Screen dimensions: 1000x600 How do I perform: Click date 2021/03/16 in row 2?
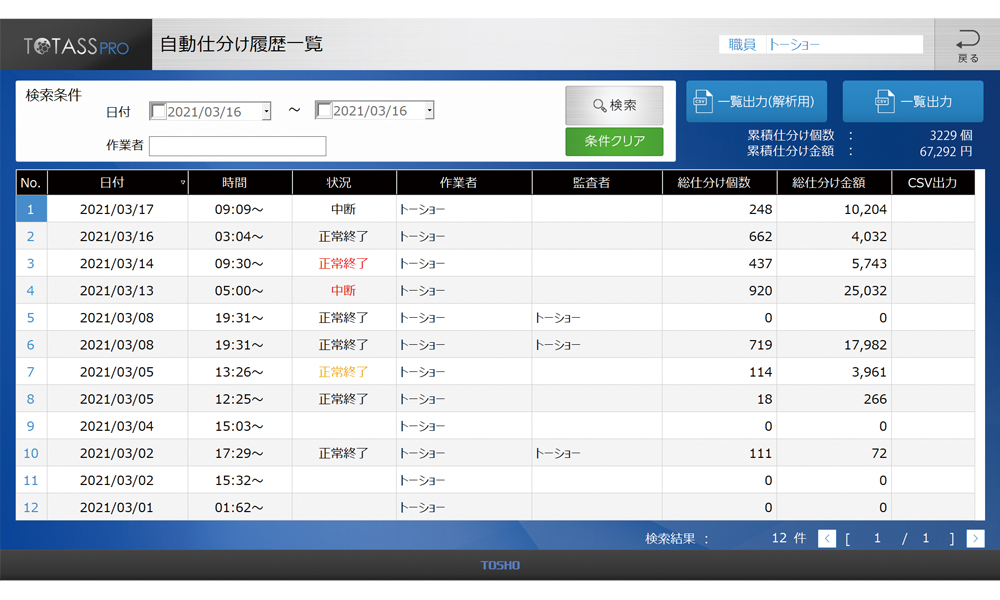[117, 237]
